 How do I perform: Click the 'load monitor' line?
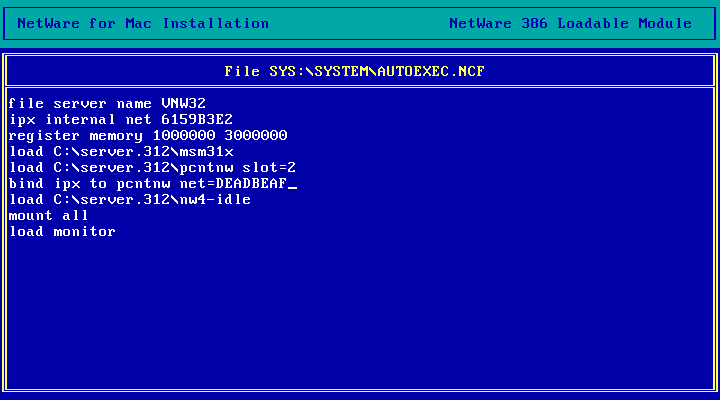click(62, 231)
